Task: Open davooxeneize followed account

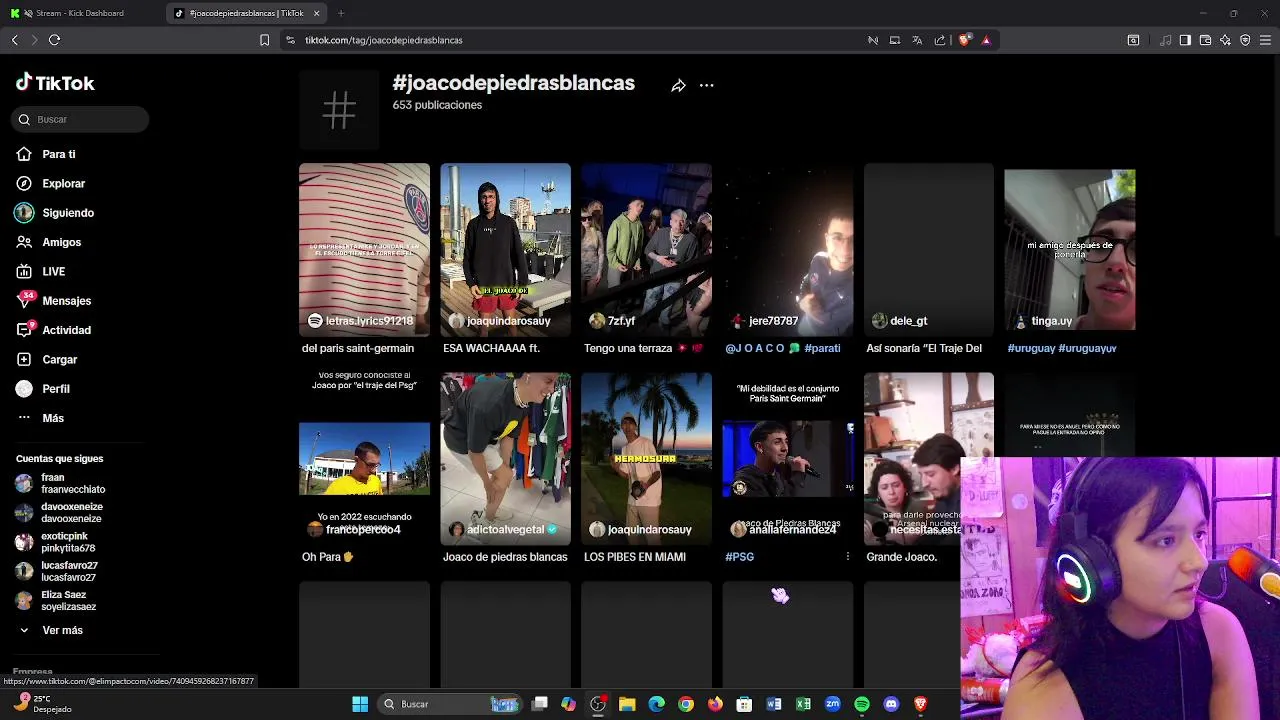Action: (60, 513)
